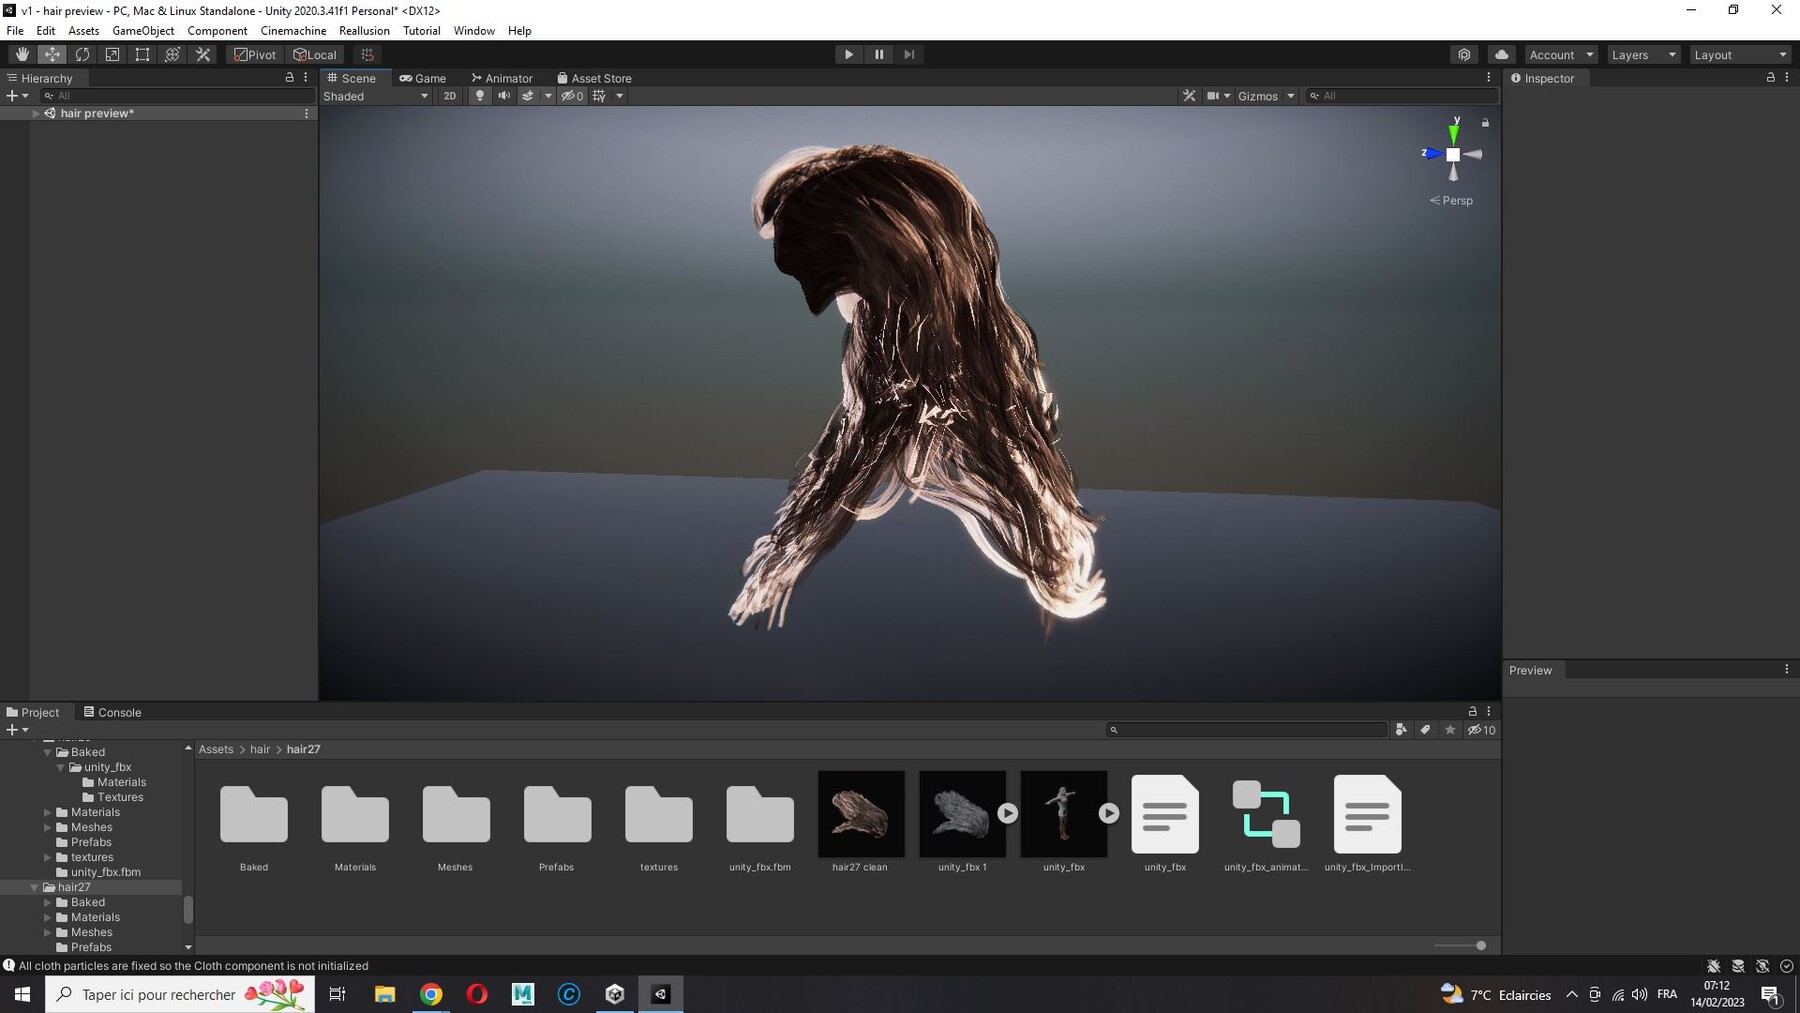Toggle scene lighting bulb

click(480, 96)
